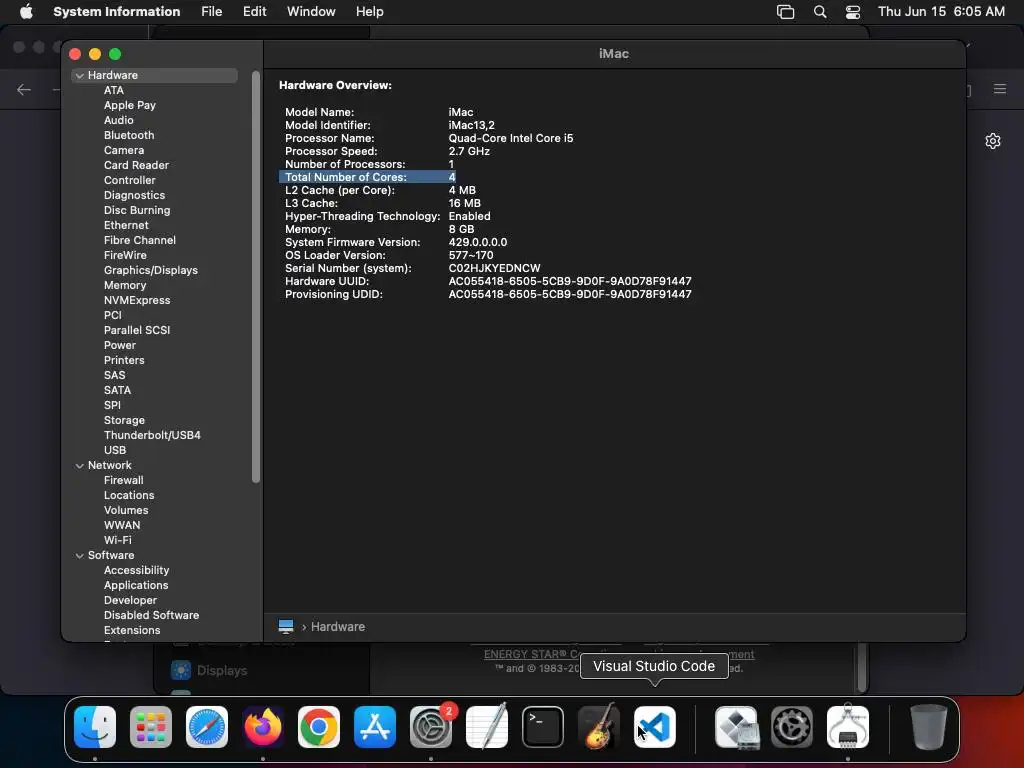Launch Safari from the dock

coord(207,727)
